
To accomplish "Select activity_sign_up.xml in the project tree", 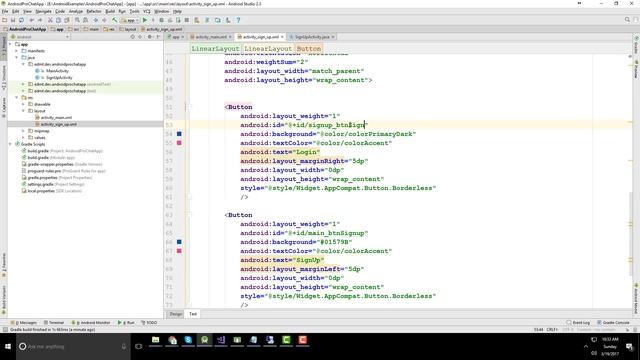I will tap(58, 124).
